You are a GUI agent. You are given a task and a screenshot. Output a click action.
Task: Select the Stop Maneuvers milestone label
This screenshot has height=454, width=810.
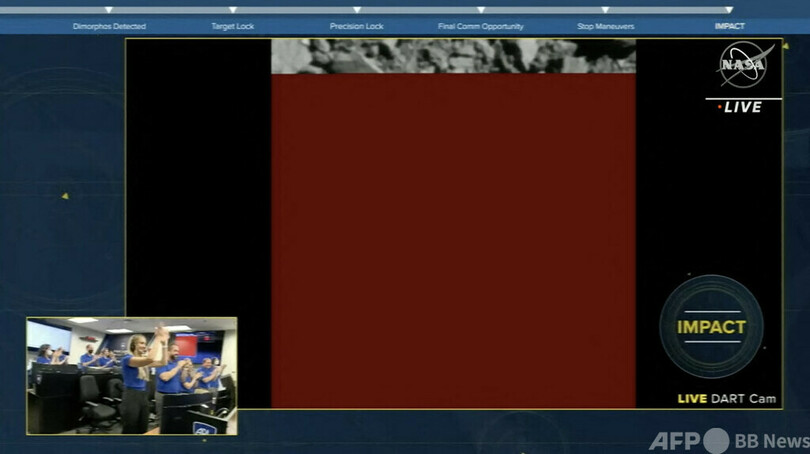[x=605, y=26]
